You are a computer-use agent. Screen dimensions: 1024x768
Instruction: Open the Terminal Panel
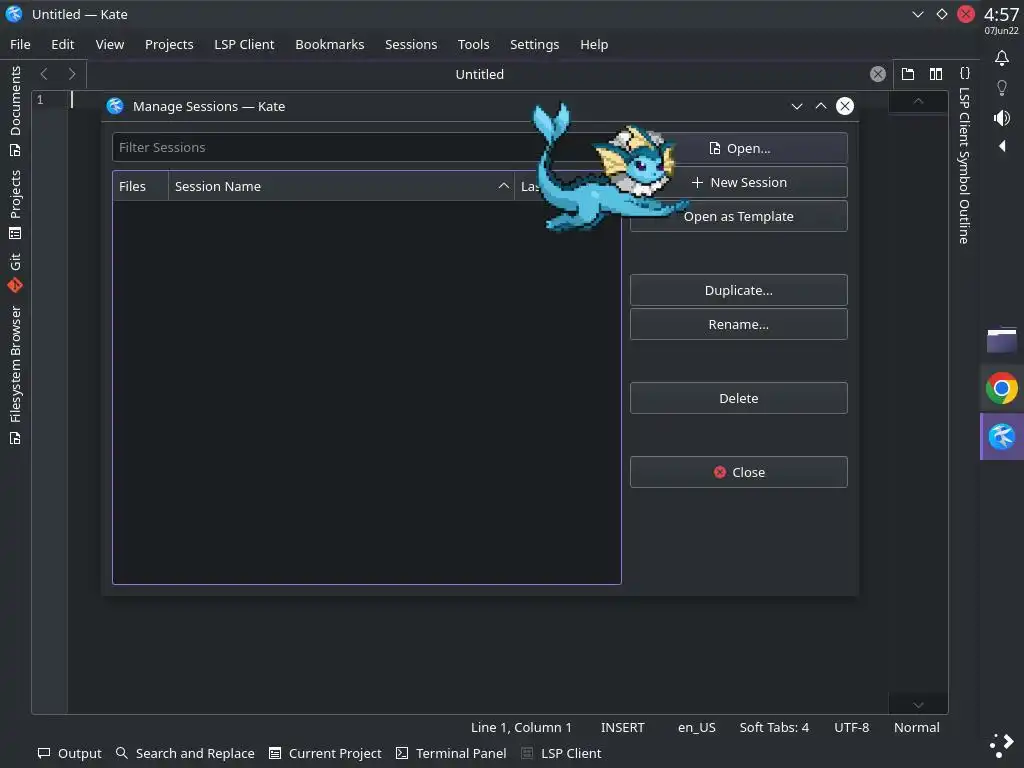click(451, 753)
